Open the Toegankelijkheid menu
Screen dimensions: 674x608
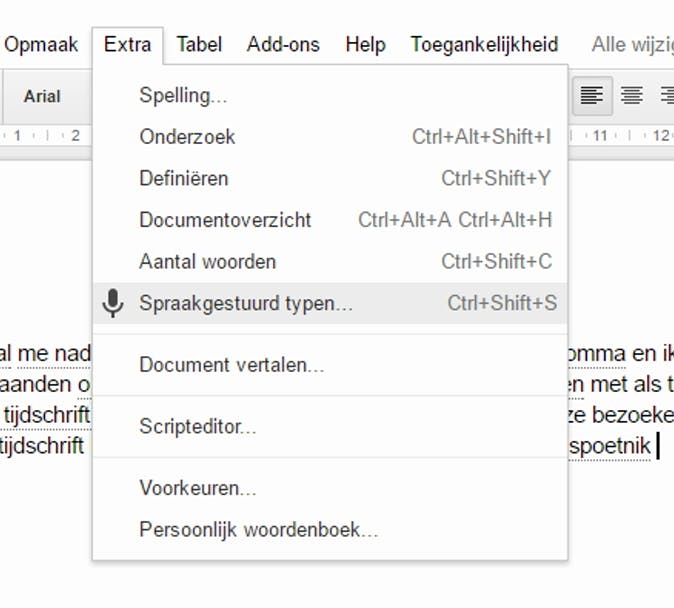[484, 44]
